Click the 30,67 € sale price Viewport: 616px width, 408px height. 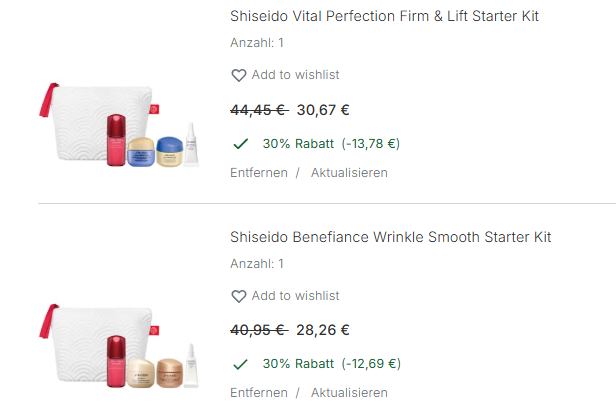click(x=323, y=110)
